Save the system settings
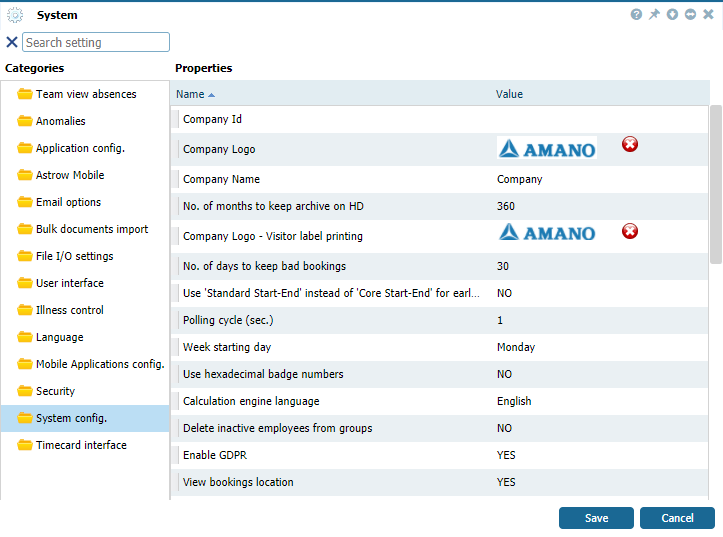This screenshot has width=723, height=537. point(596,518)
